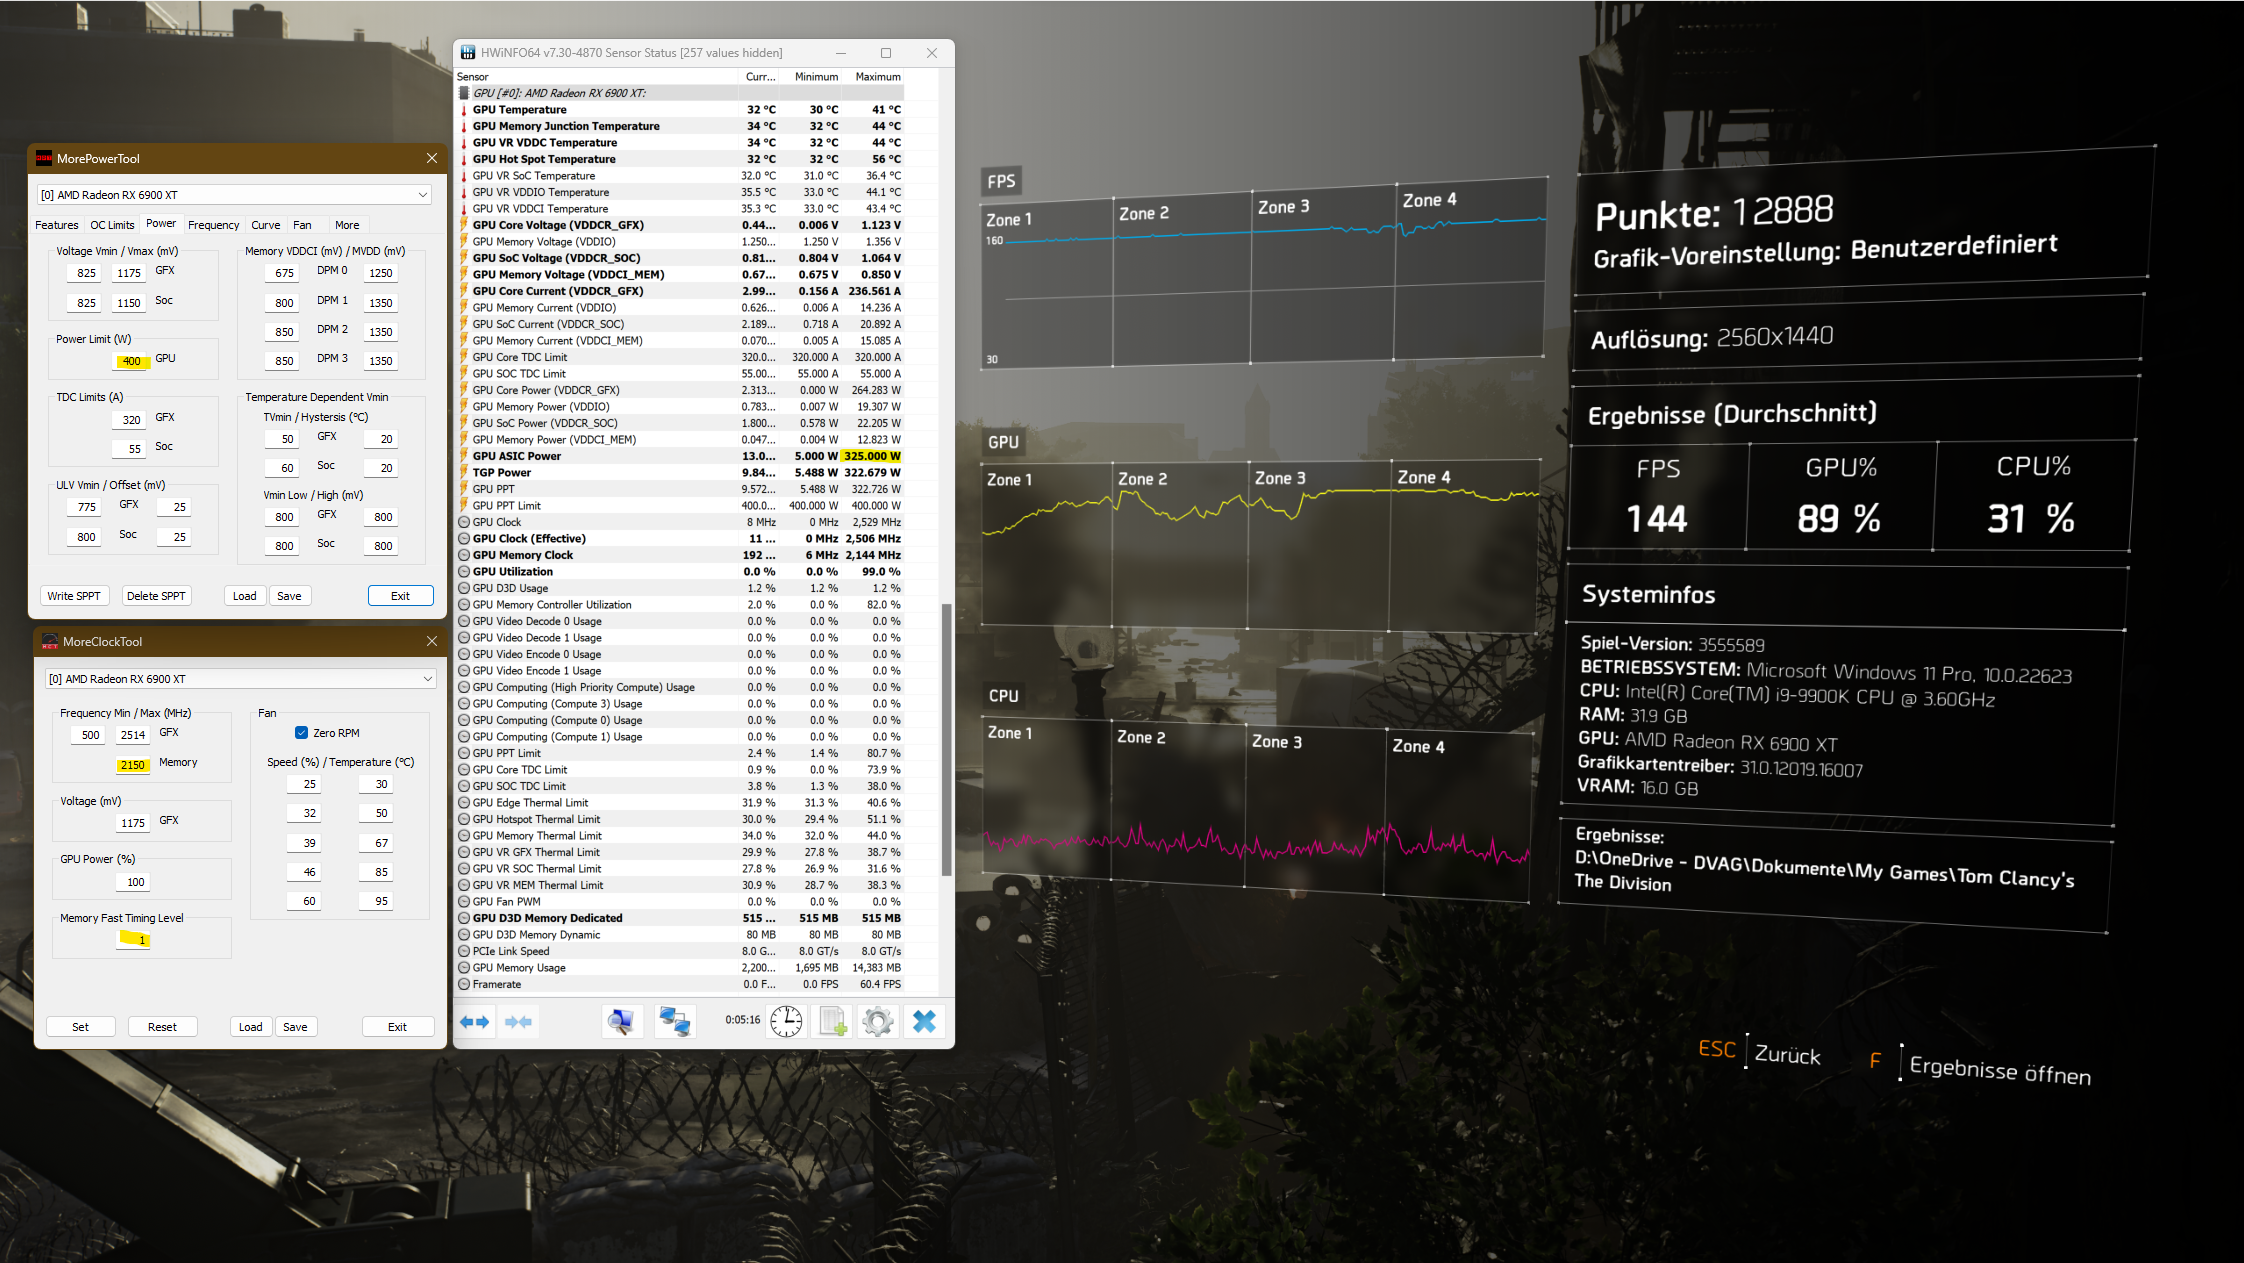
Task: Click expand columns arrows icon in HWiNFO
Action: [475, 1021]
